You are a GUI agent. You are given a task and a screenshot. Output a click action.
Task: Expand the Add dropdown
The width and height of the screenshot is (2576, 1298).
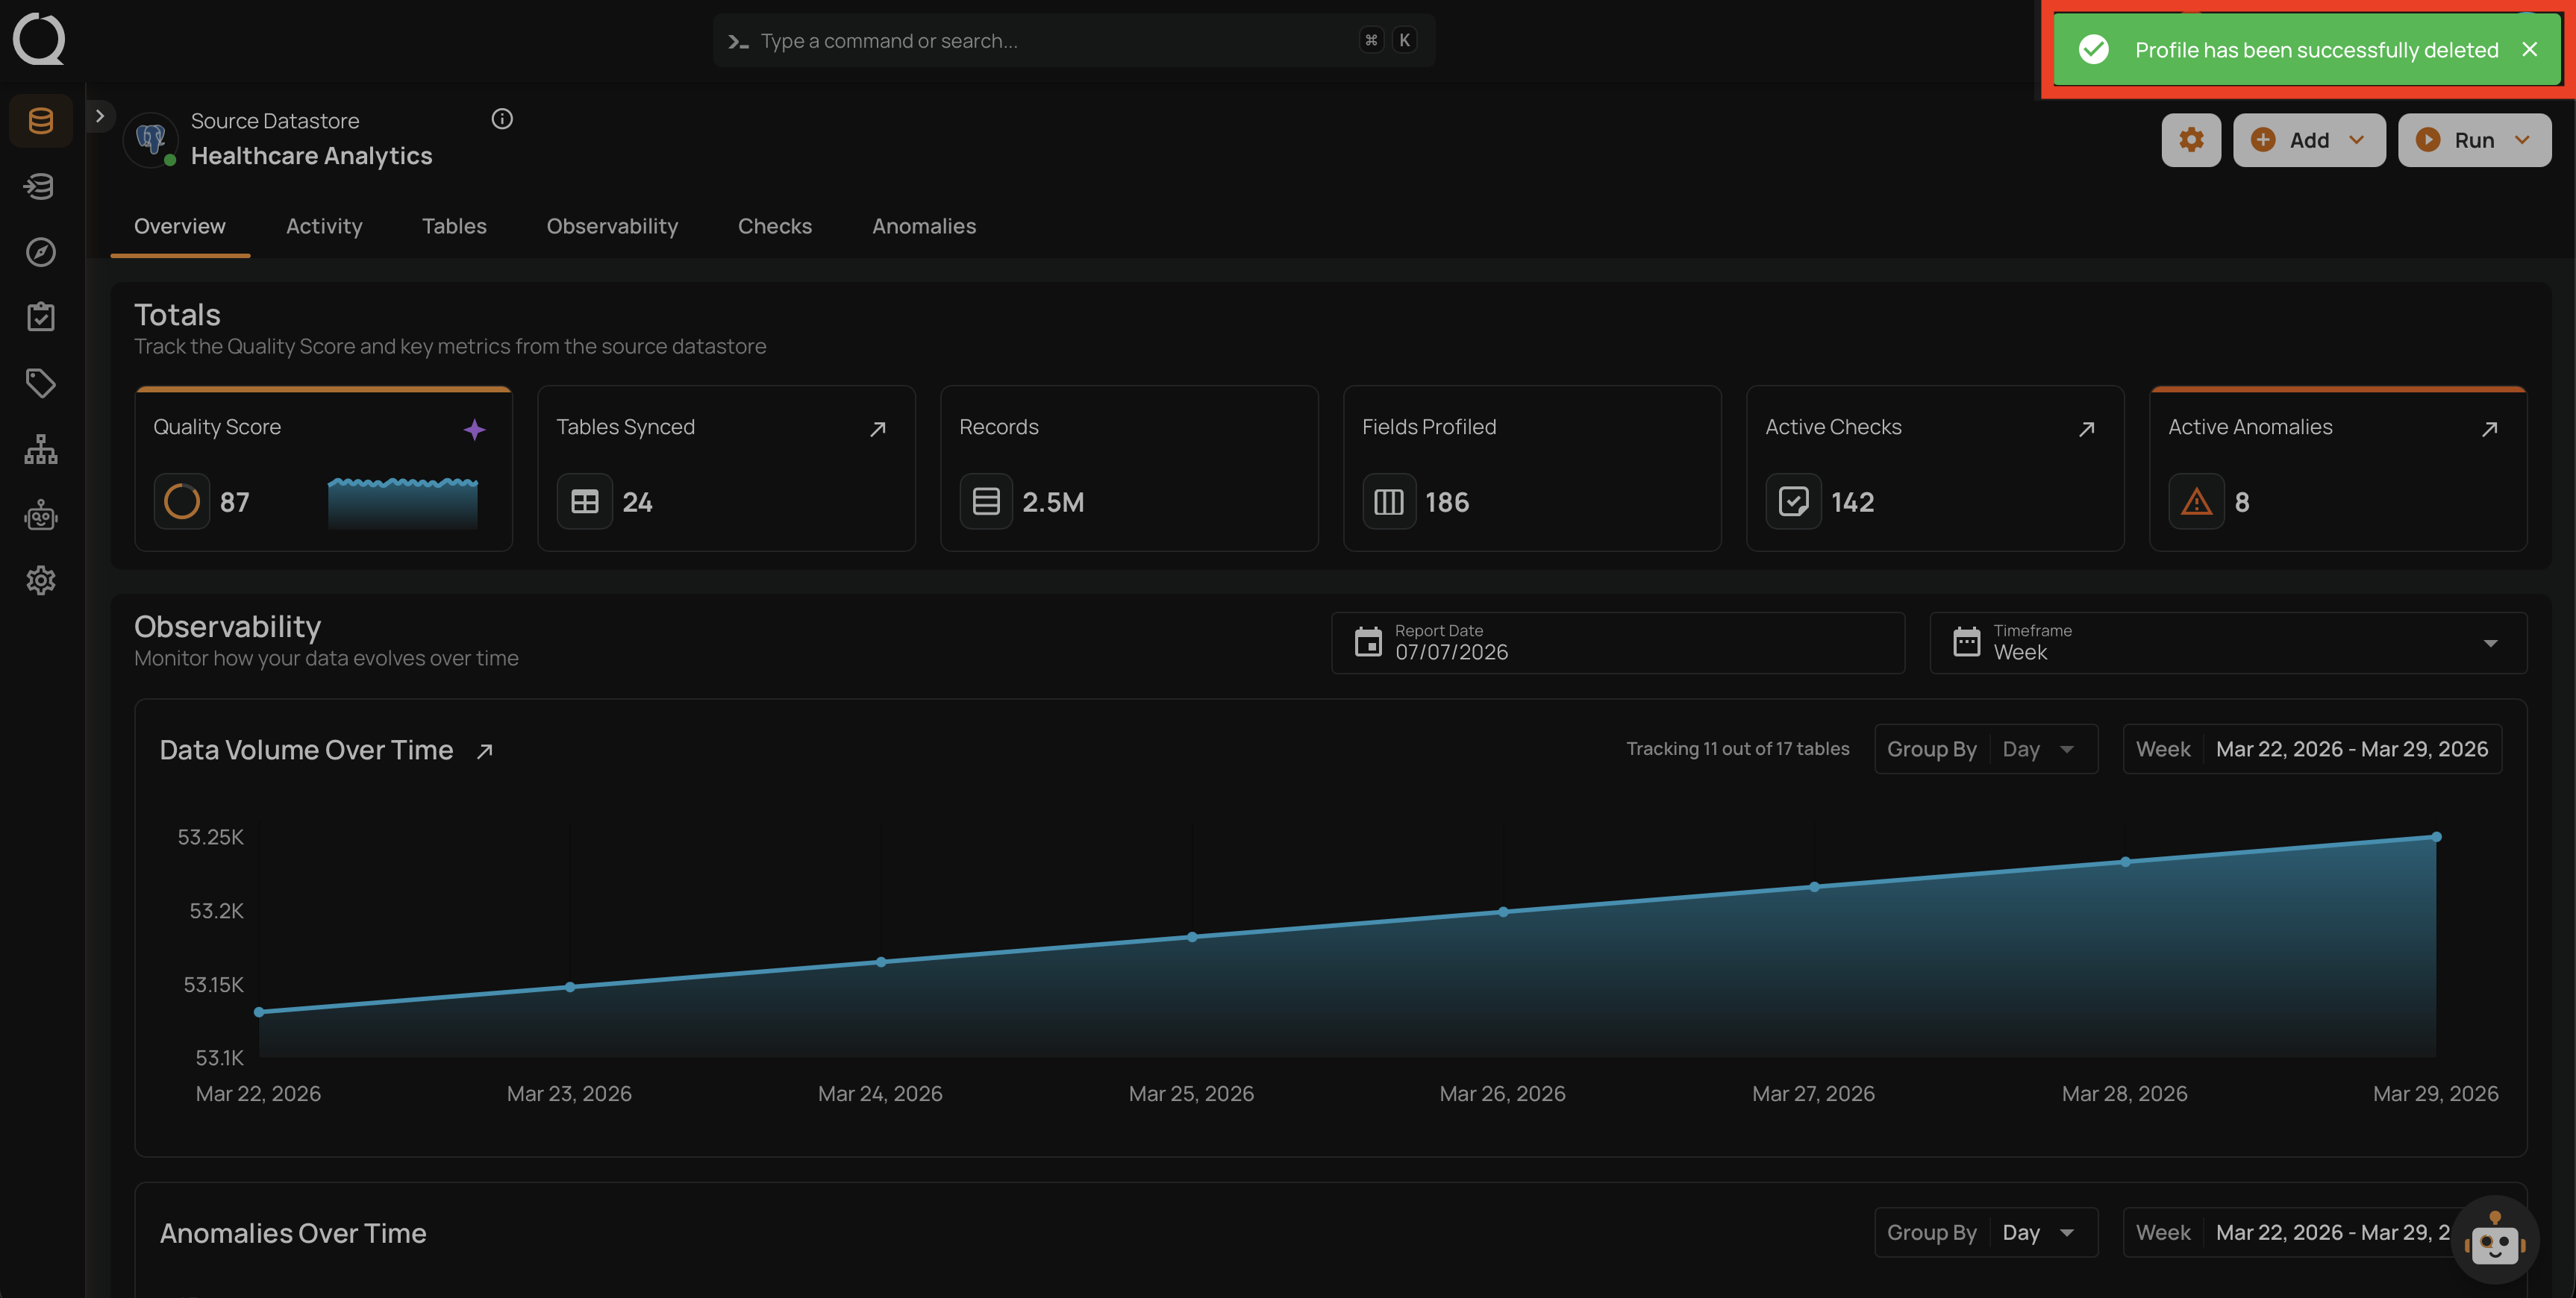click(2309, 140)
